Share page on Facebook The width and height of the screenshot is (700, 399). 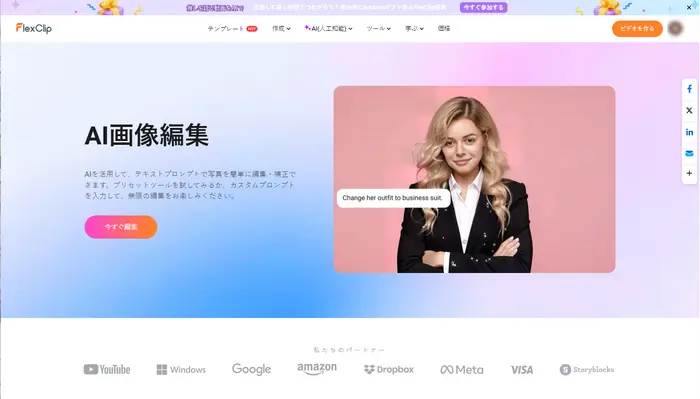point(689,89)
